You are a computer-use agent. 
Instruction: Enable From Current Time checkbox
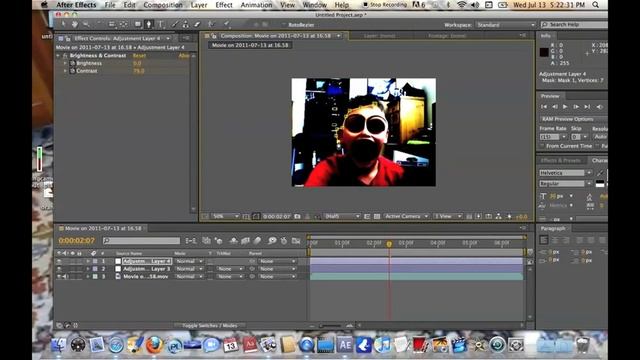coord(542,146)
